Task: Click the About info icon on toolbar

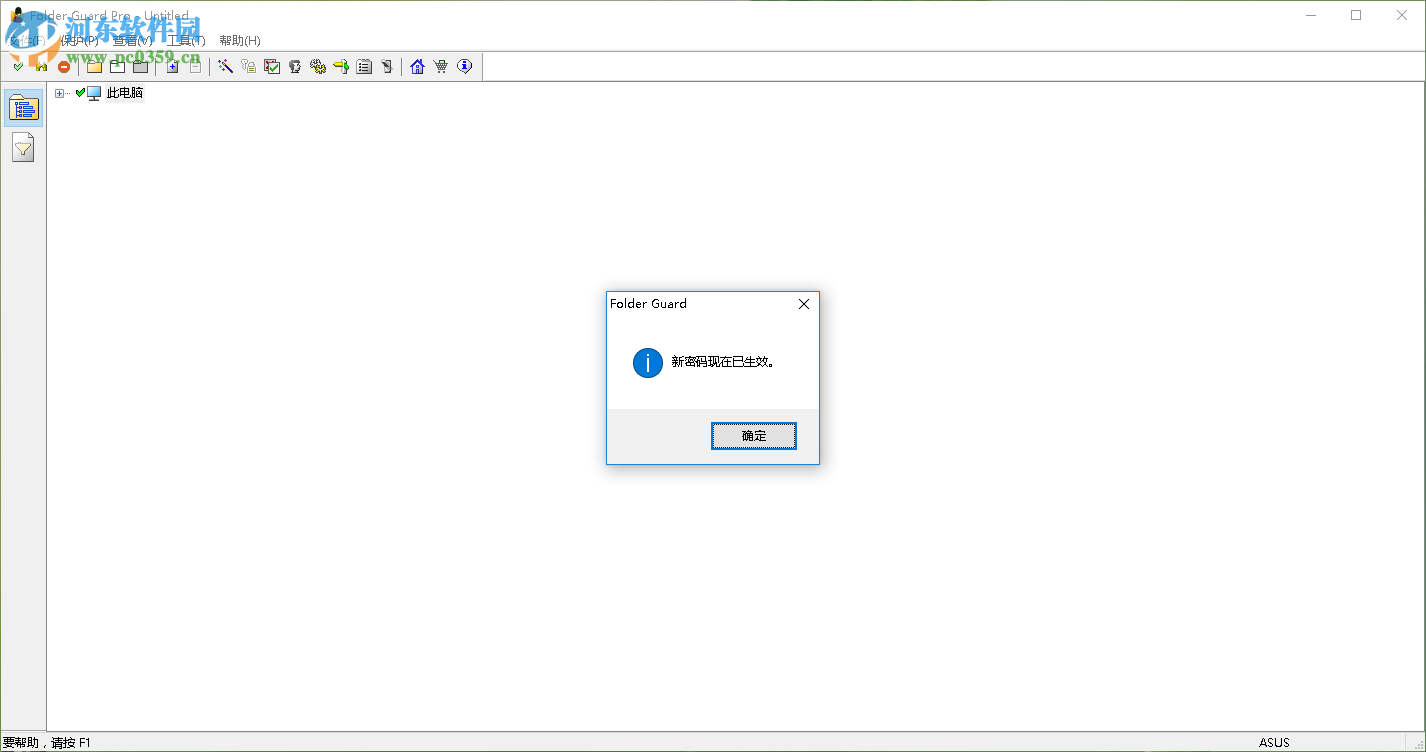Action: point(464,66)
